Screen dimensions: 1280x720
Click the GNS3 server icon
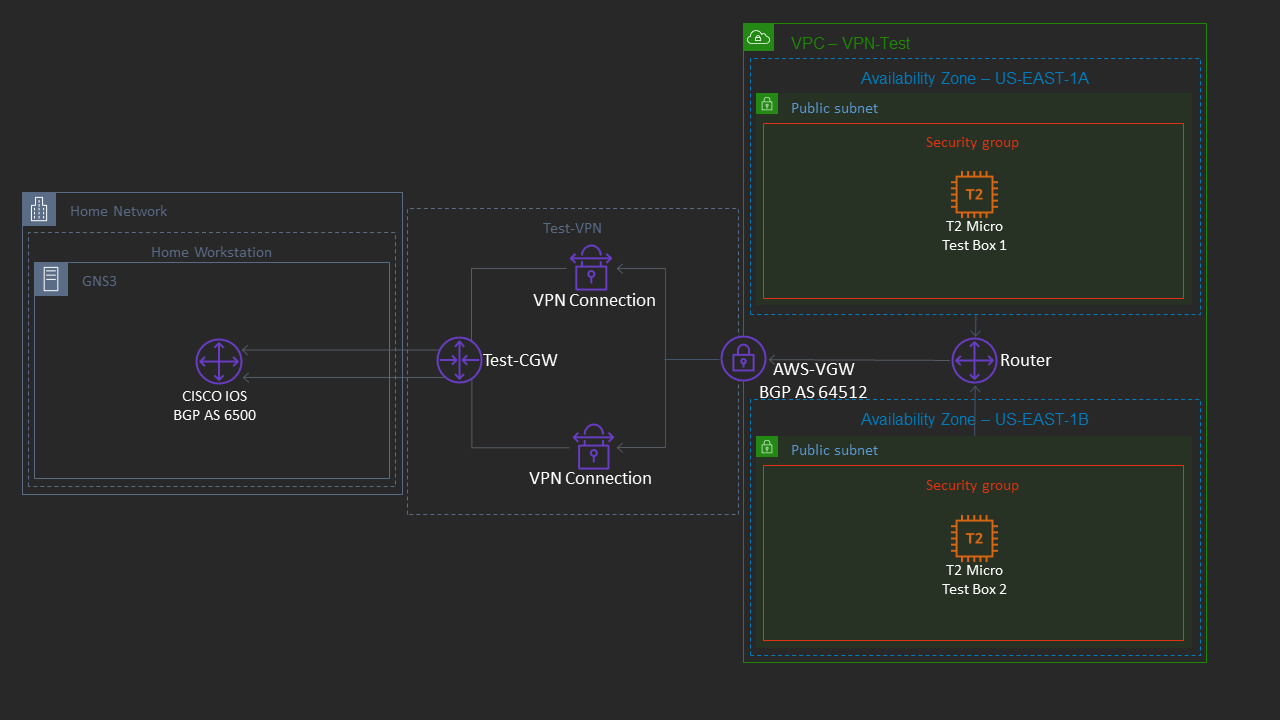click(50, 279)
